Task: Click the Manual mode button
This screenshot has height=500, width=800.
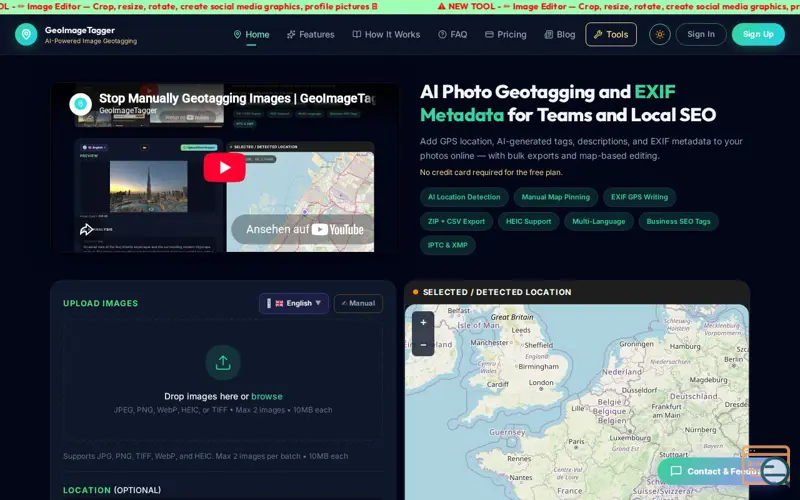Action: pyautogui.click(x=358, y=303)
